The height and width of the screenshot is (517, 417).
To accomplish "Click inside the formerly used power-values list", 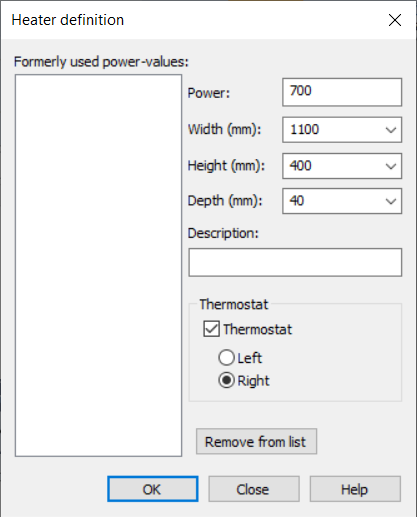I will click(98, 265).
